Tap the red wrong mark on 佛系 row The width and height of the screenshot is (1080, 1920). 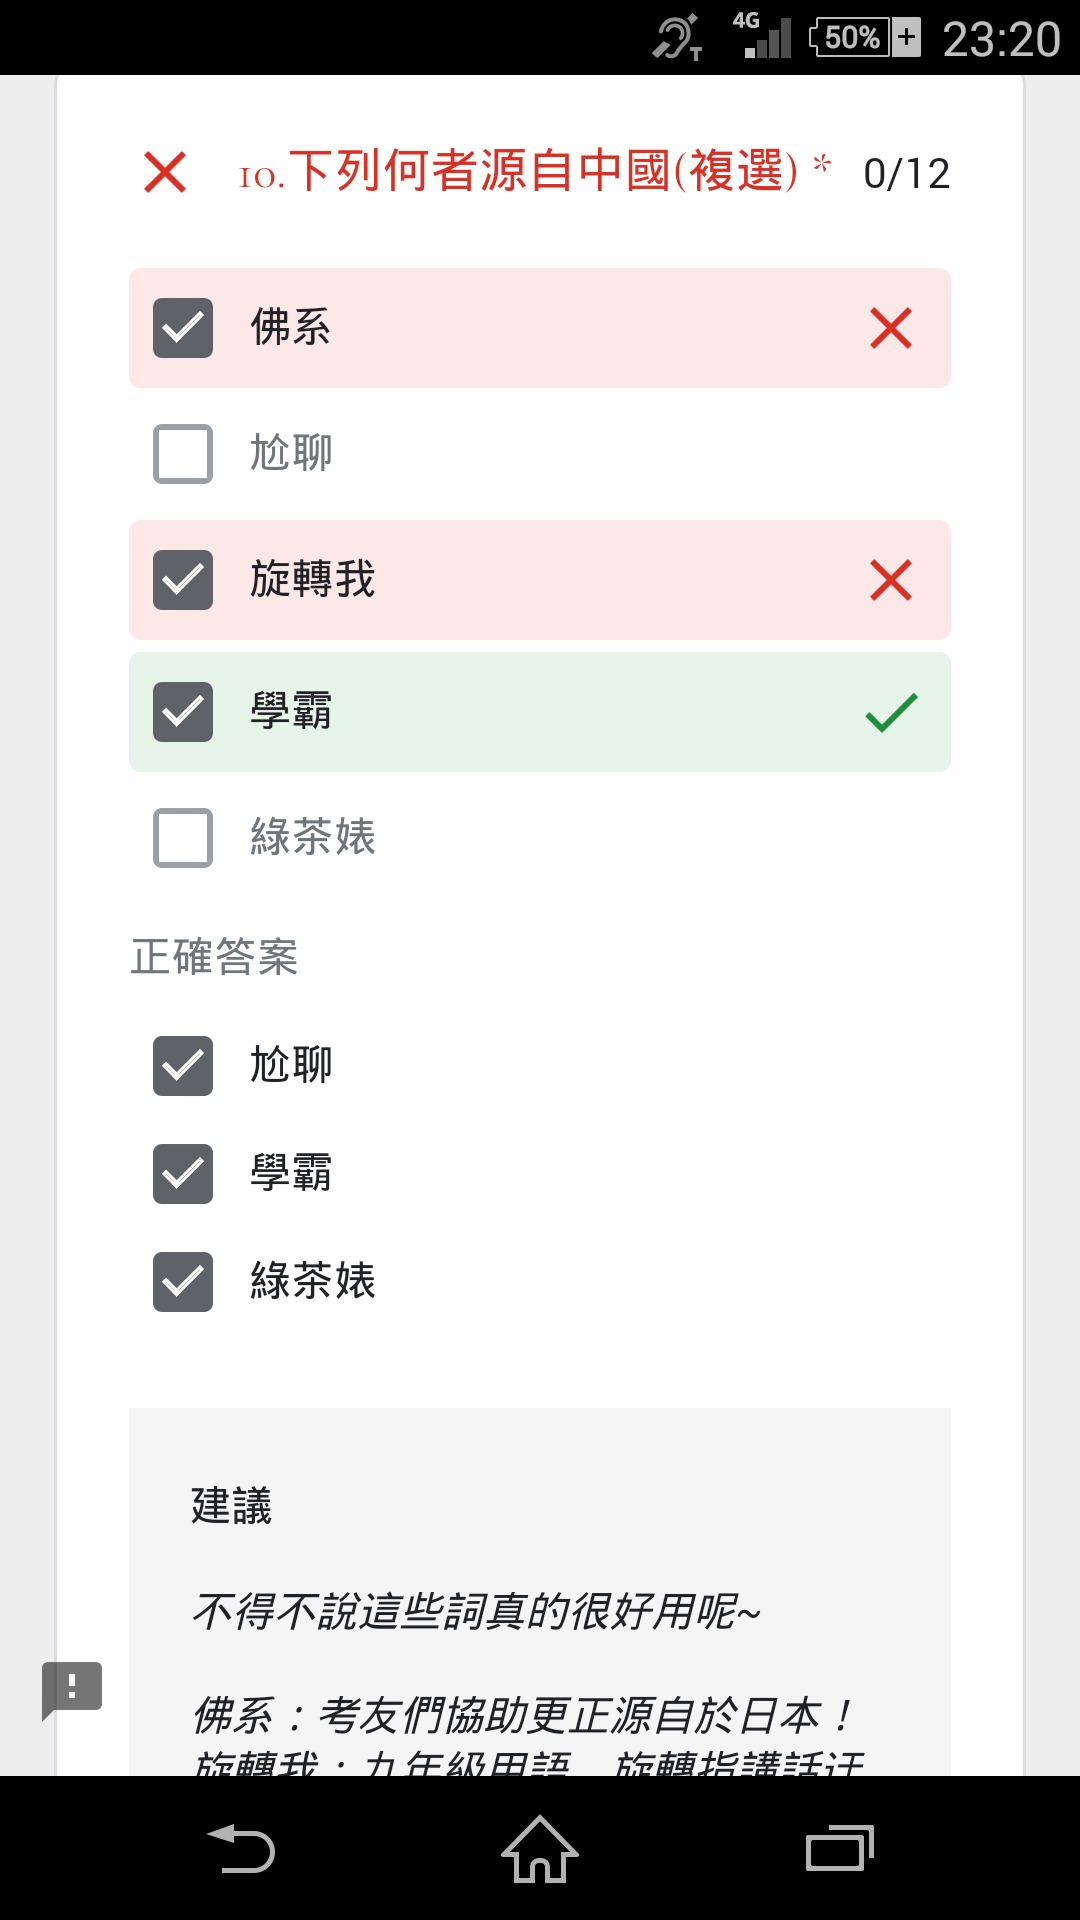(x=891, y=328)
